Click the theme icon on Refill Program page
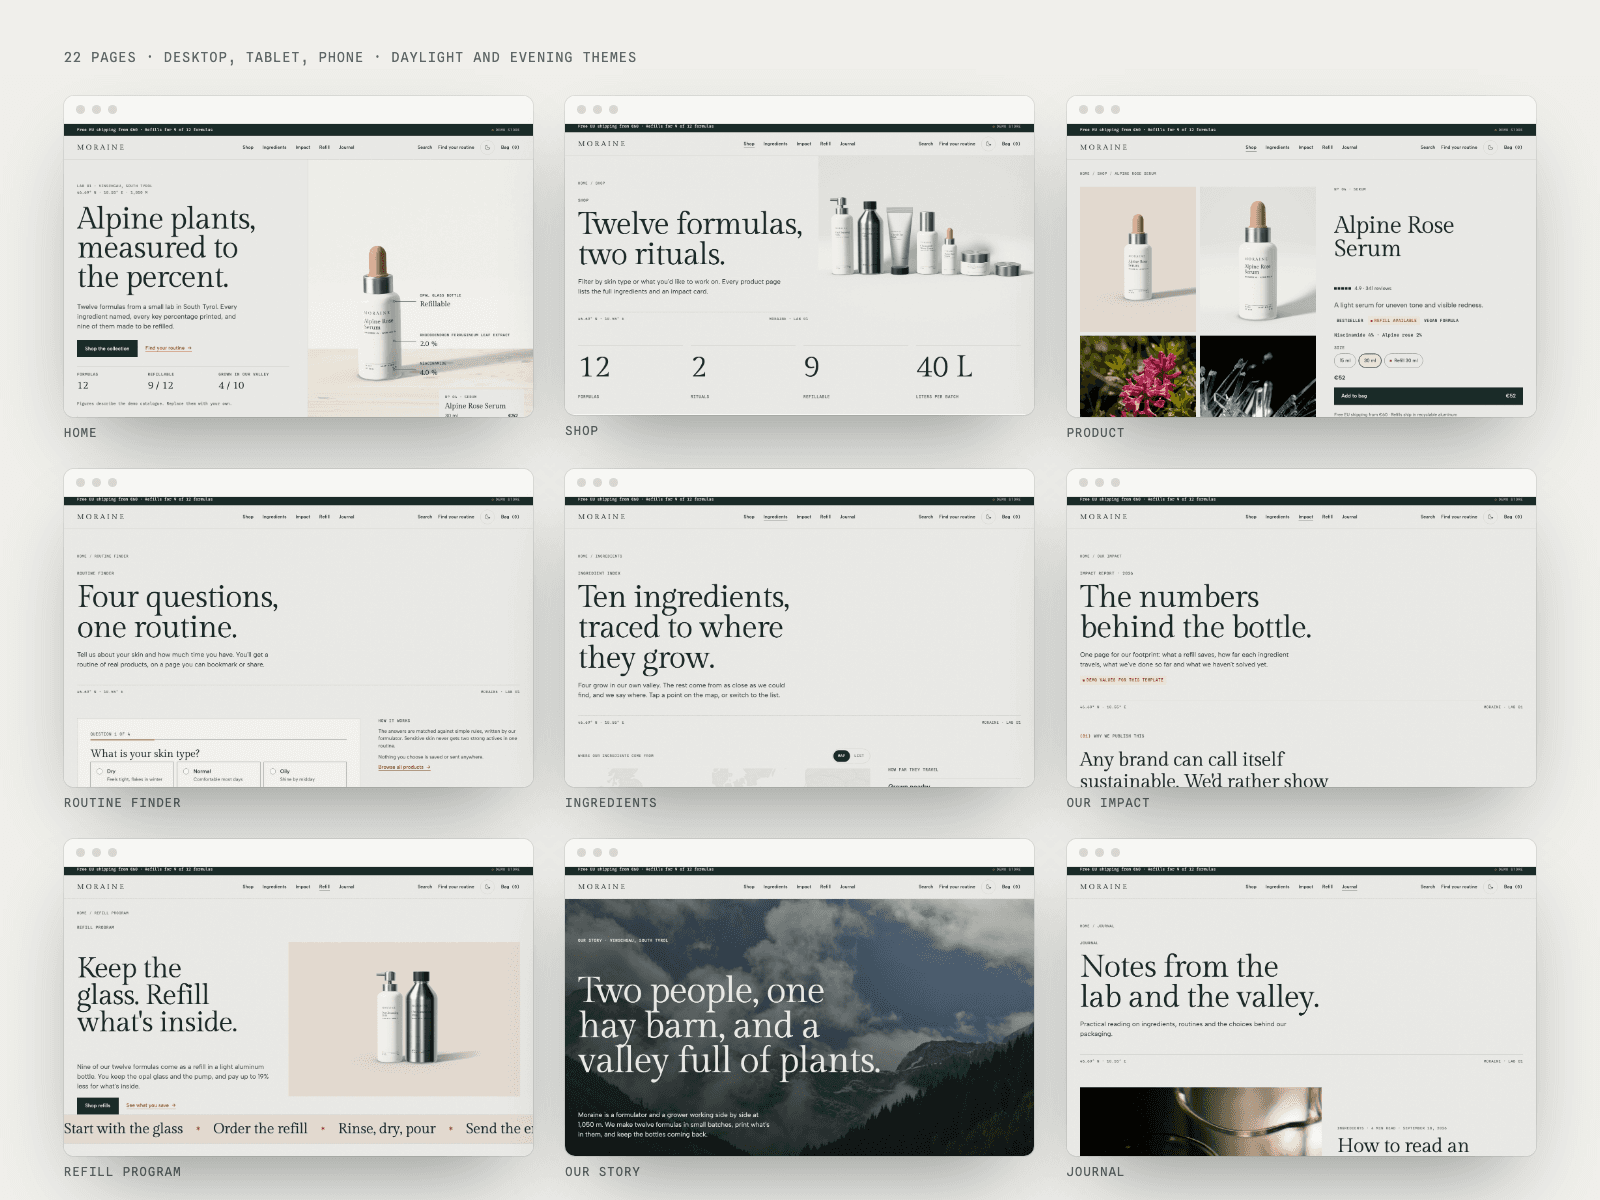1600x1200 pixels. (x=488, y=887)
